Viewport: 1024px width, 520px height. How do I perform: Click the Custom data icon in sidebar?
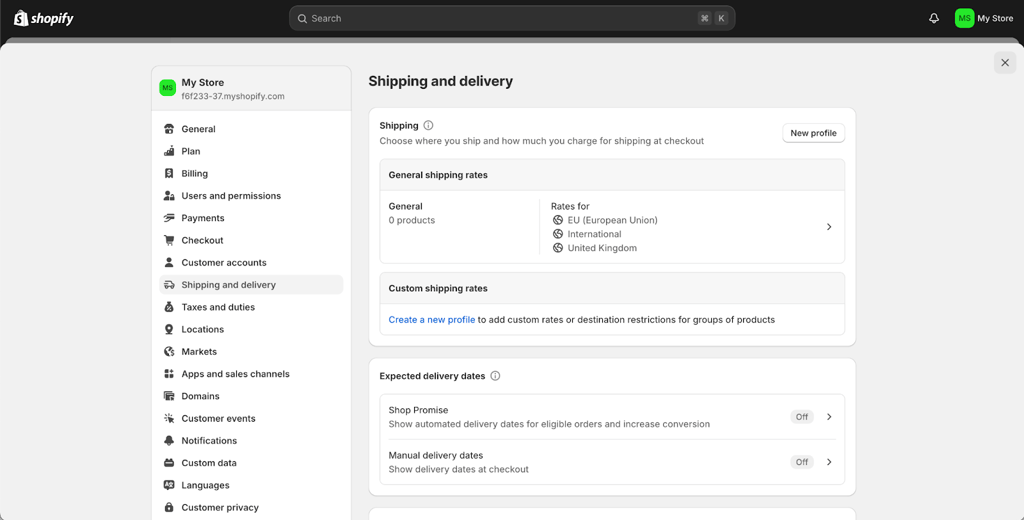click(169, 463)
